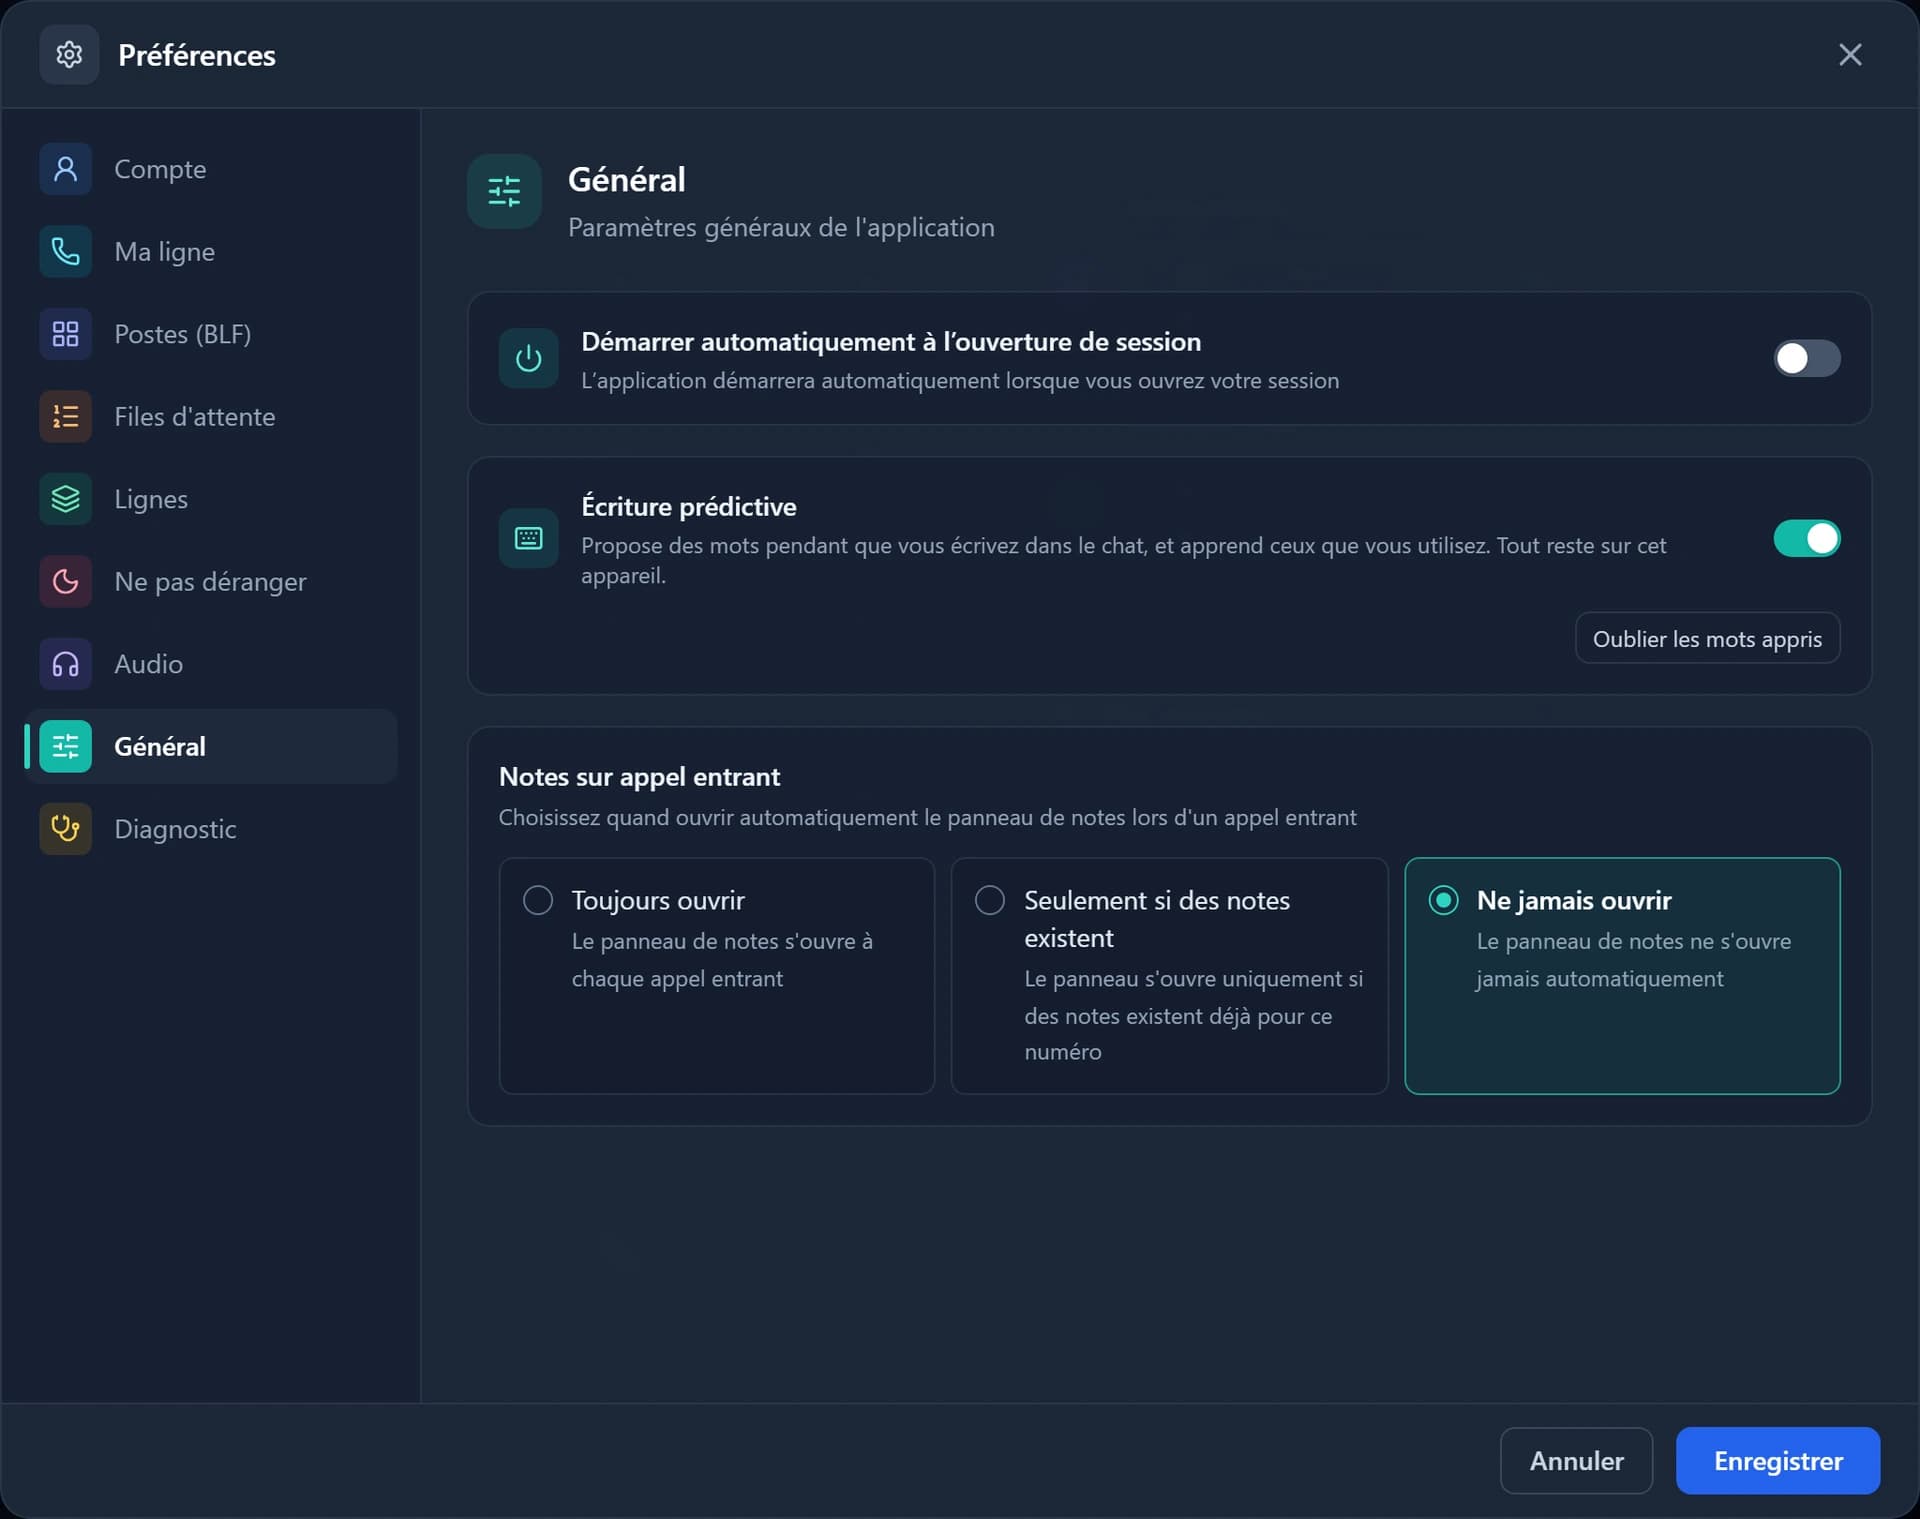
Task: Click the Annuler button
Action: (1576, 1460)
